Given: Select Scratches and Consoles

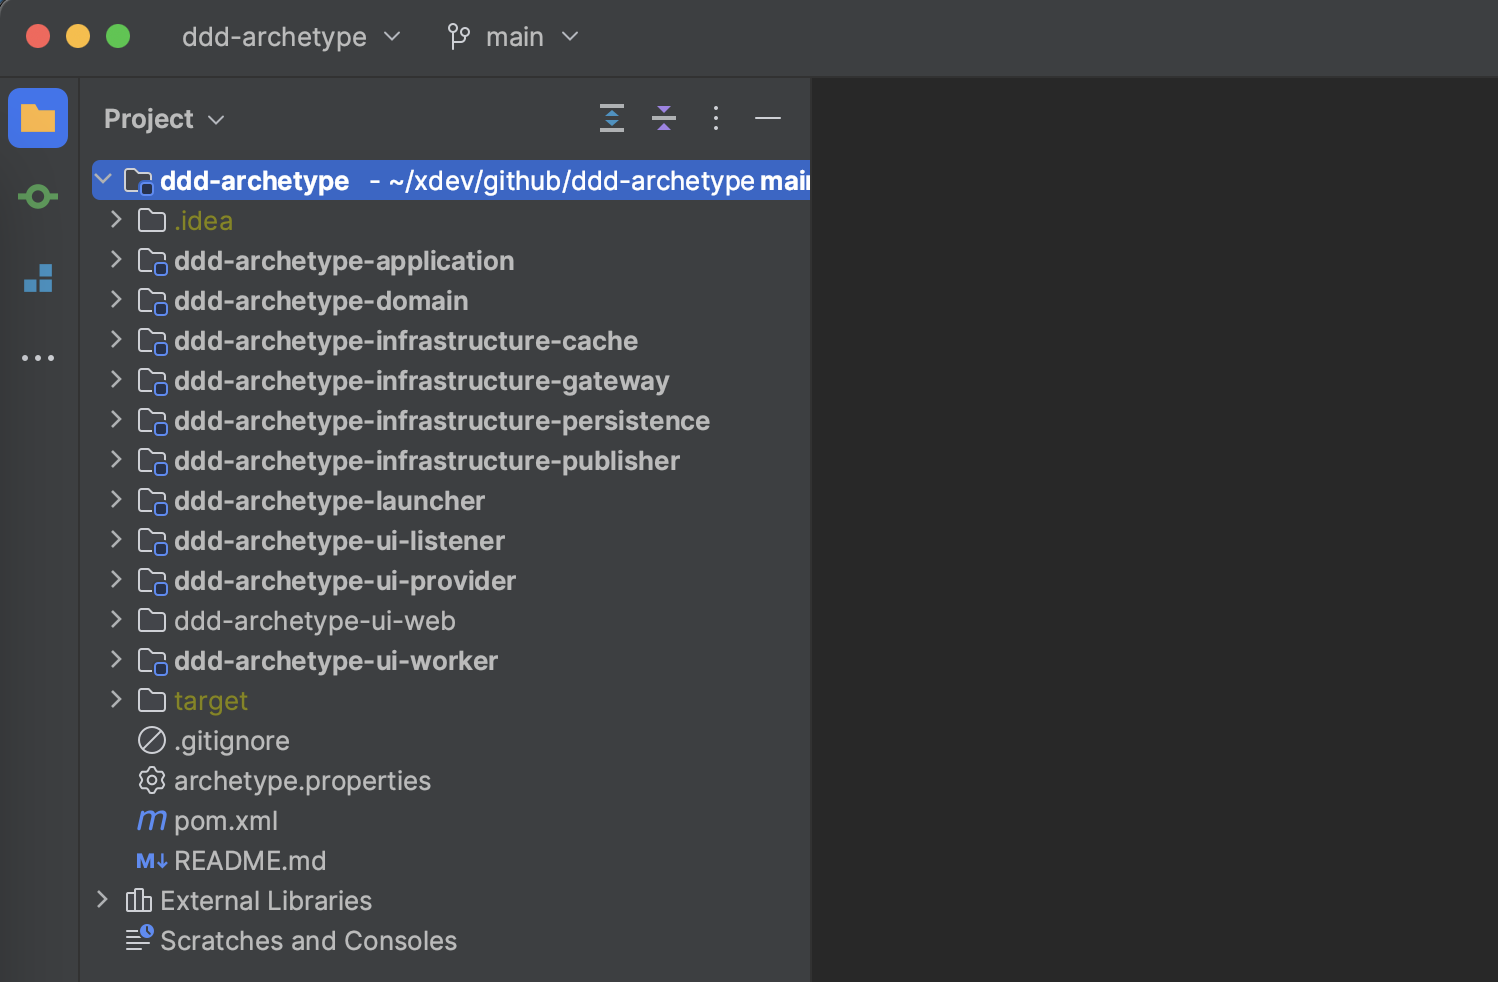Looking at the screenshot, I should coord(307,941).
